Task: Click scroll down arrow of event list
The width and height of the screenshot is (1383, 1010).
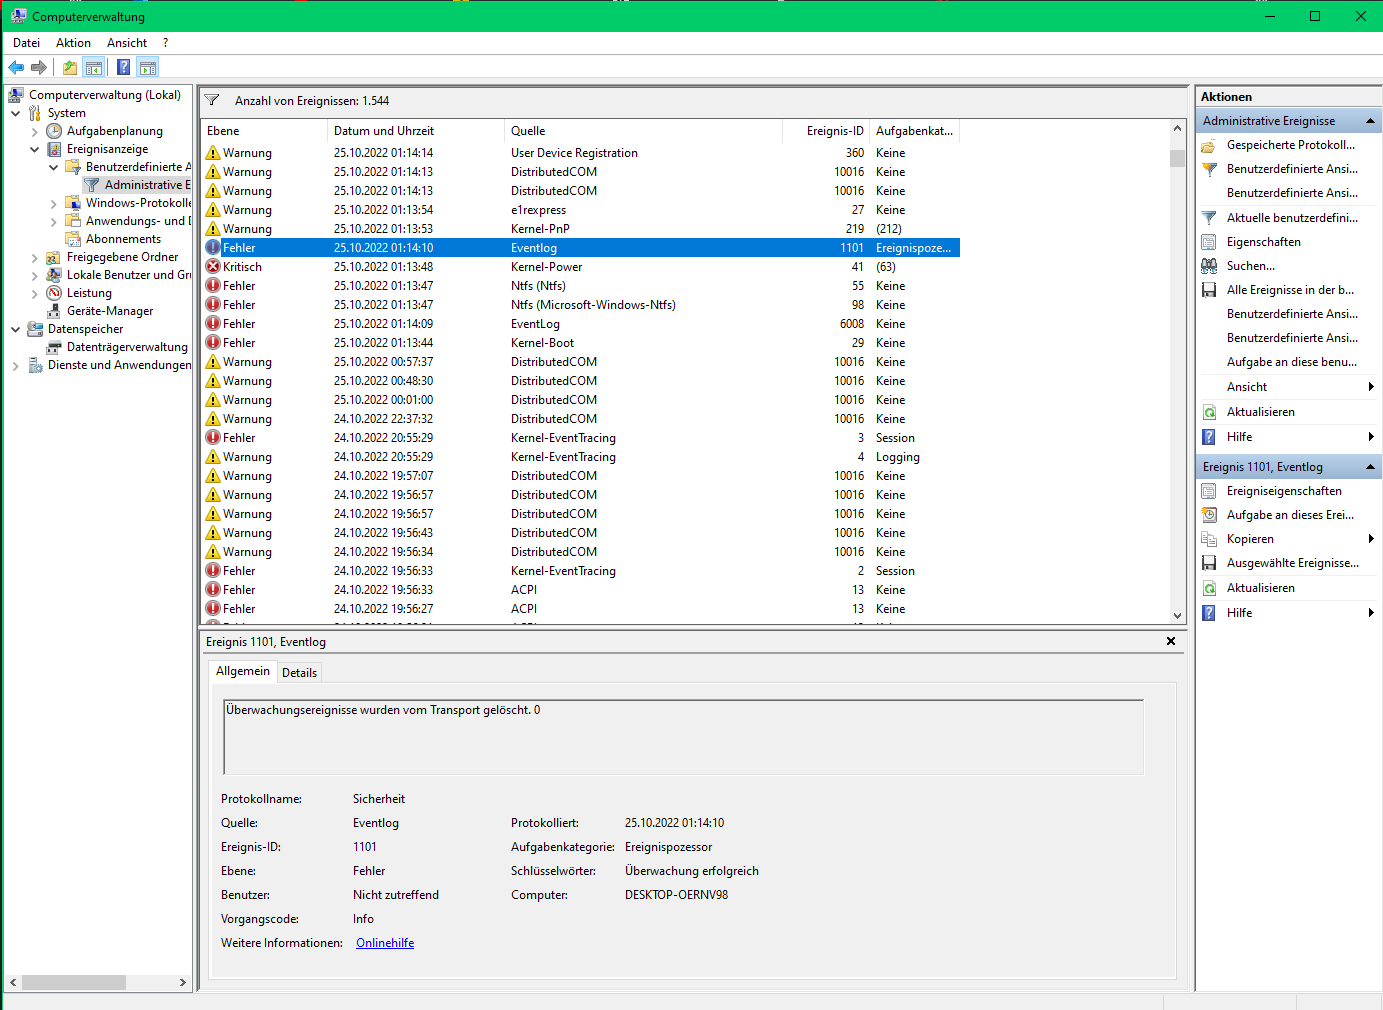Action: (1177, 616)
